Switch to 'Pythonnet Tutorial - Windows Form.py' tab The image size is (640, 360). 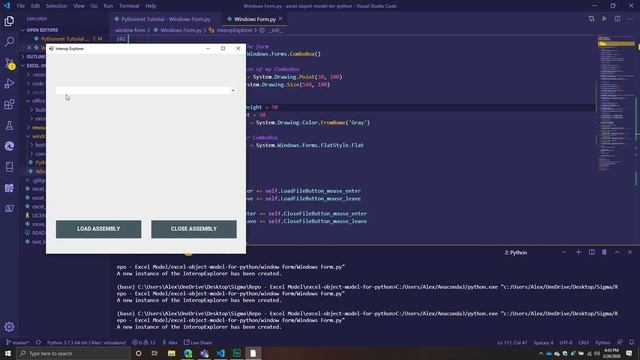[165, 19]
